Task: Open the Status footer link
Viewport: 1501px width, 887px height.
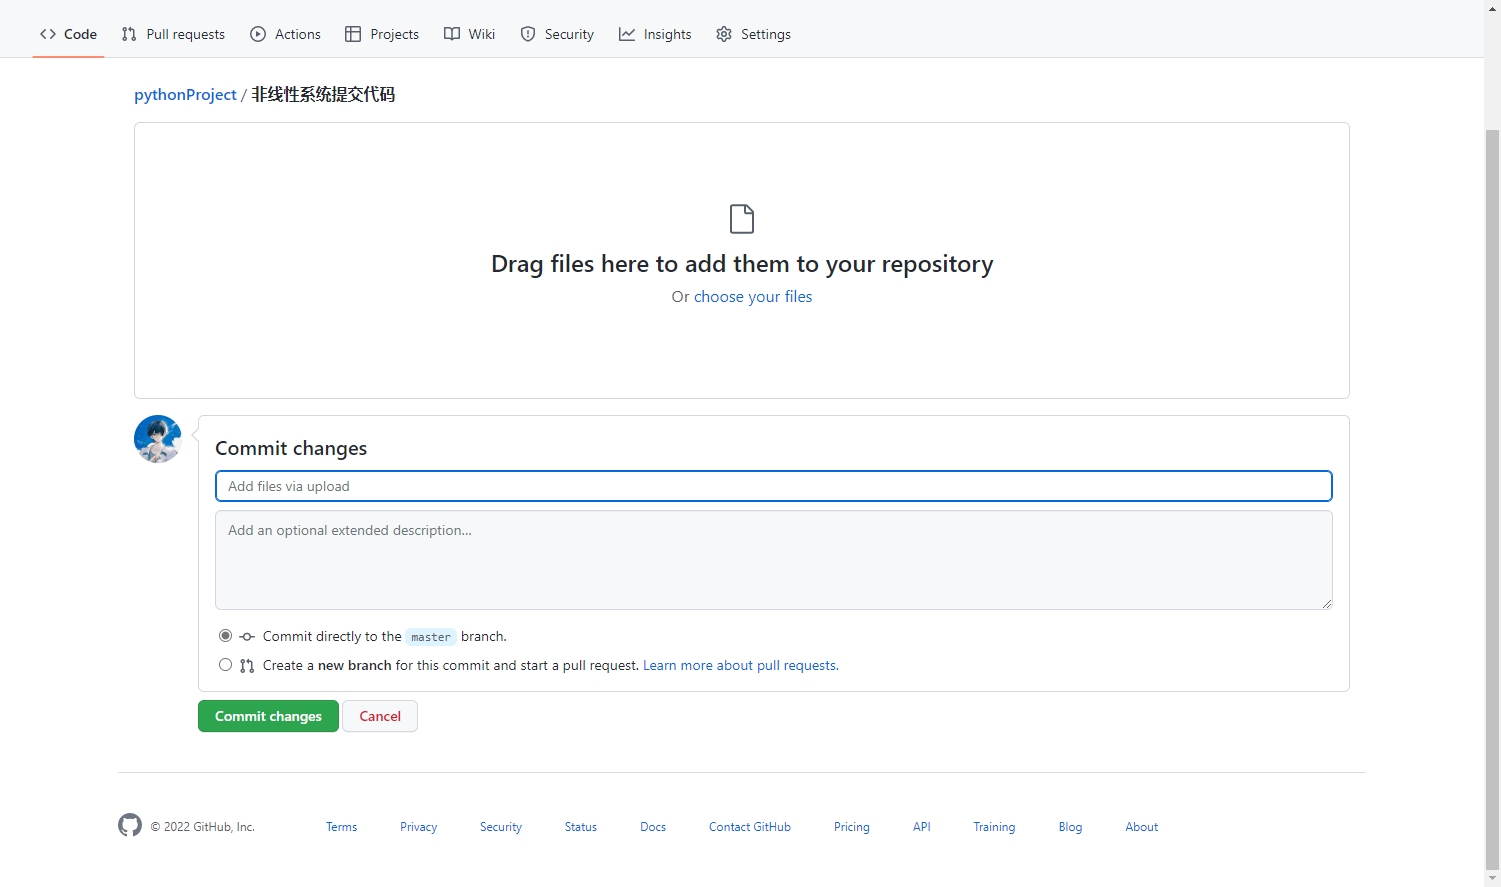Action: point(581,827)
